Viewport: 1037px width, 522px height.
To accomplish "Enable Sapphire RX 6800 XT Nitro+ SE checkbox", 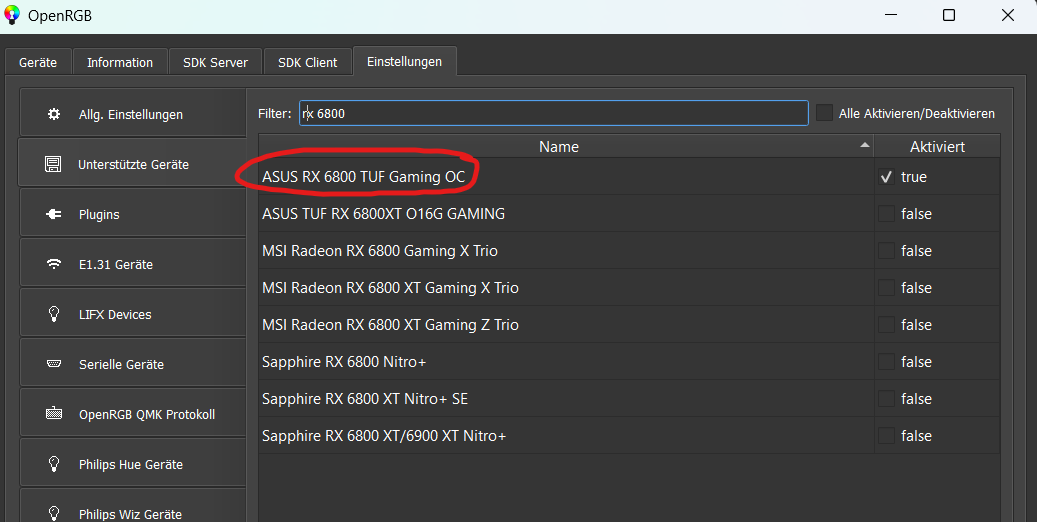I will (x=886, y=399).
